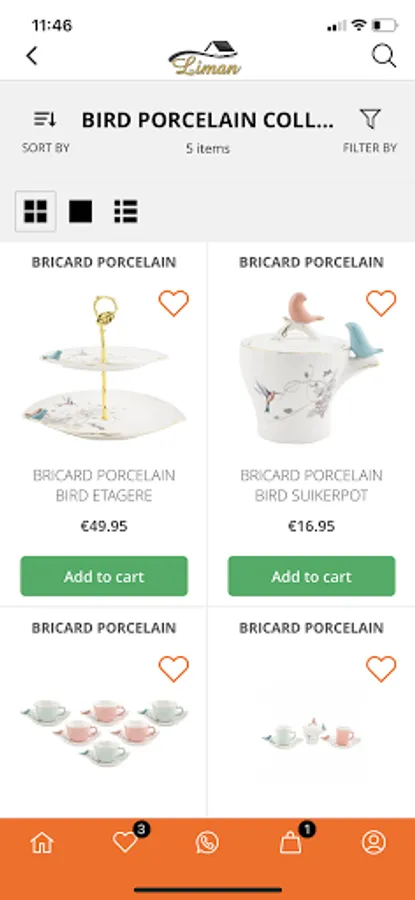
Task: Favorite the Bird Suikerpot heart
Action: [381, 303]
